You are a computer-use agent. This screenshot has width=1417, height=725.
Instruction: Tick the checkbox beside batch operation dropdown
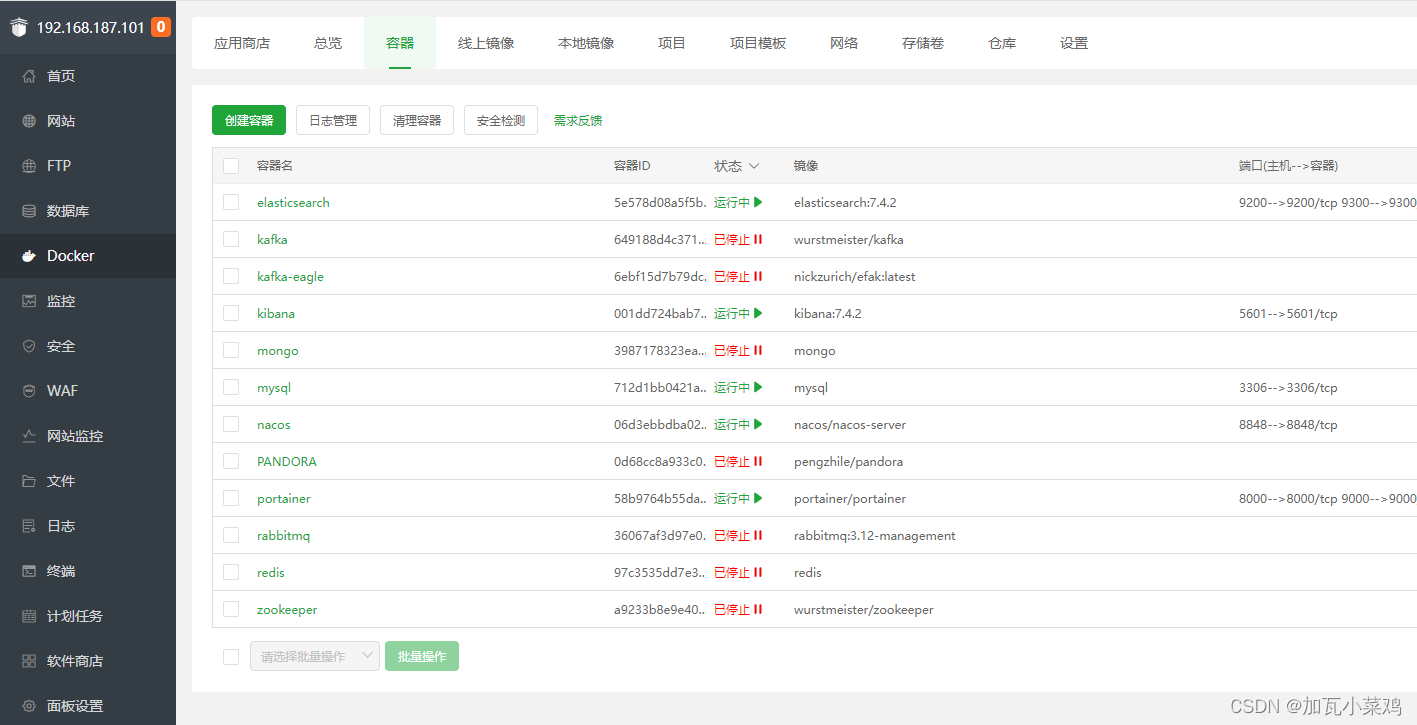pos(231,657)
